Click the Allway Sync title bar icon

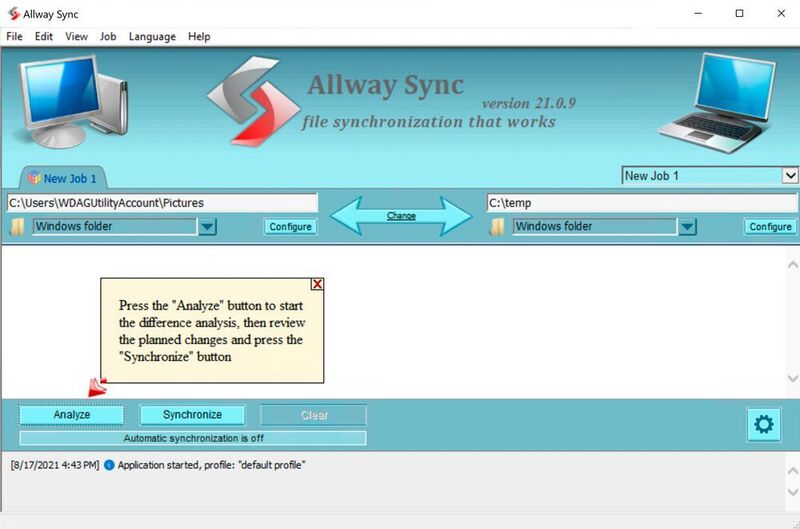[x=13, y=14]
